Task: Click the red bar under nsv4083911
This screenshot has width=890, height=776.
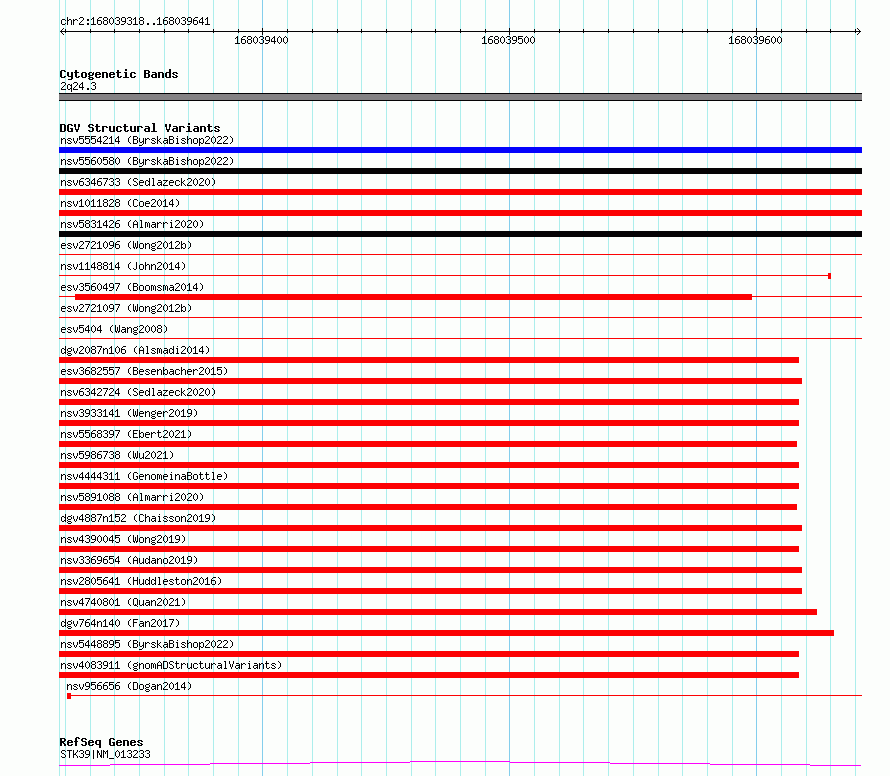Action: tap(429, 675)
